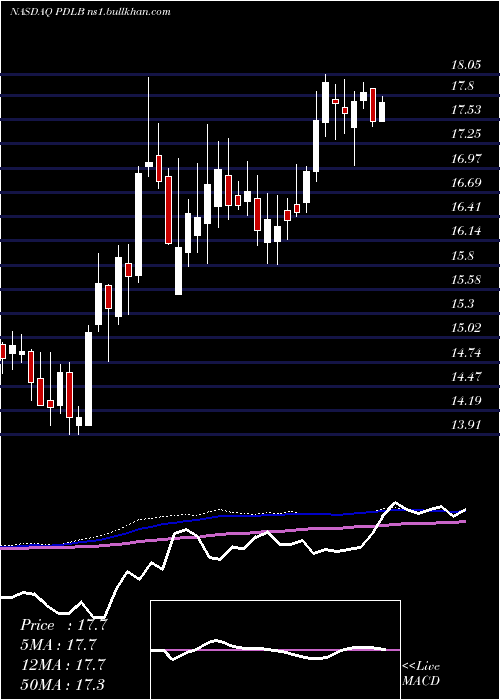The height and width of the screenshot is (700, 500).
Task: Click the 16.97 price axis label
Action: (x=467, y=158)
